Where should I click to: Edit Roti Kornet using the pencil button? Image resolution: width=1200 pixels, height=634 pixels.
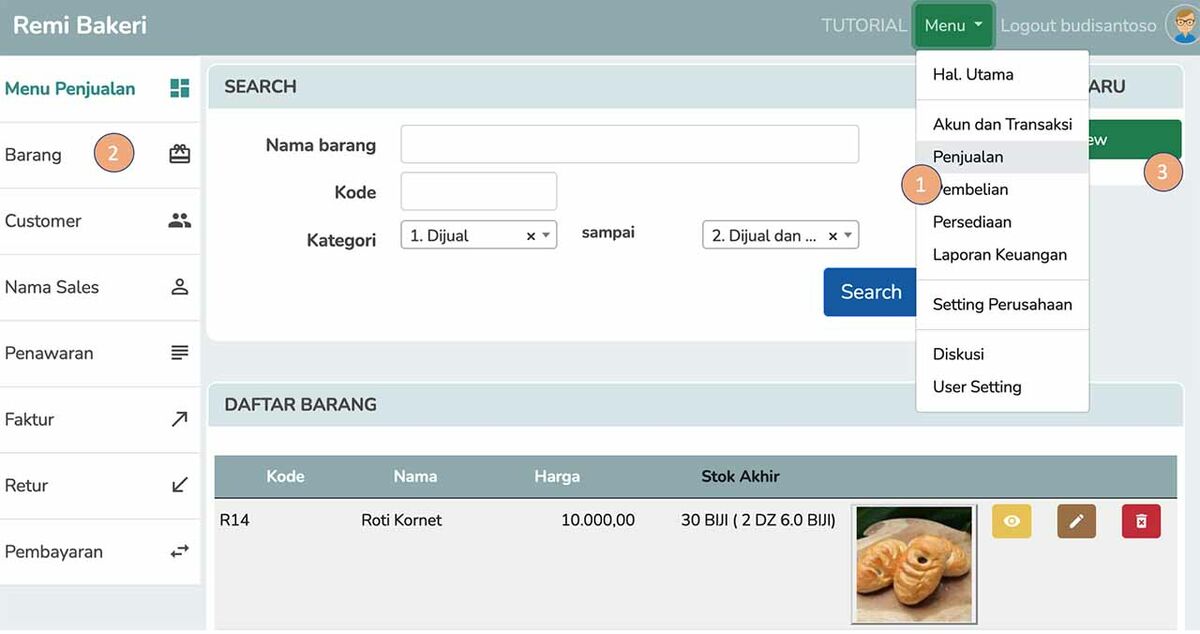1076,521
